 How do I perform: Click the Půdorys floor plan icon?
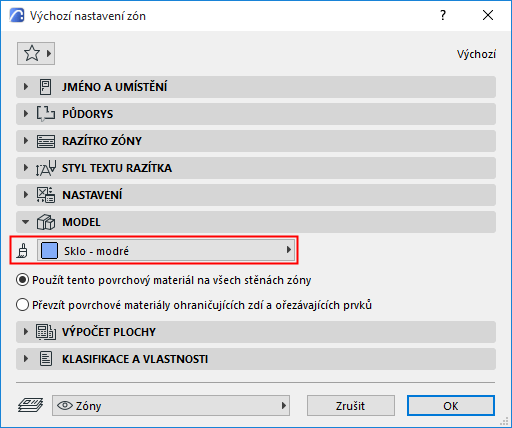pos(46,114)
